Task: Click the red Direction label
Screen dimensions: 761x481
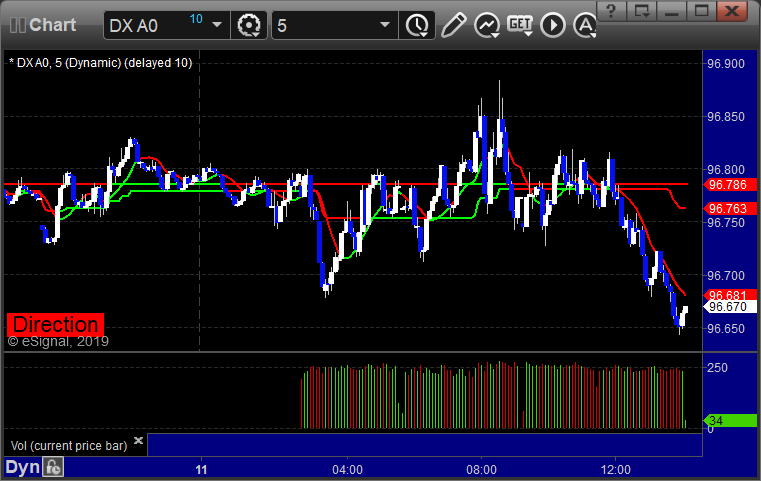Action: click(x=55, y=324)
